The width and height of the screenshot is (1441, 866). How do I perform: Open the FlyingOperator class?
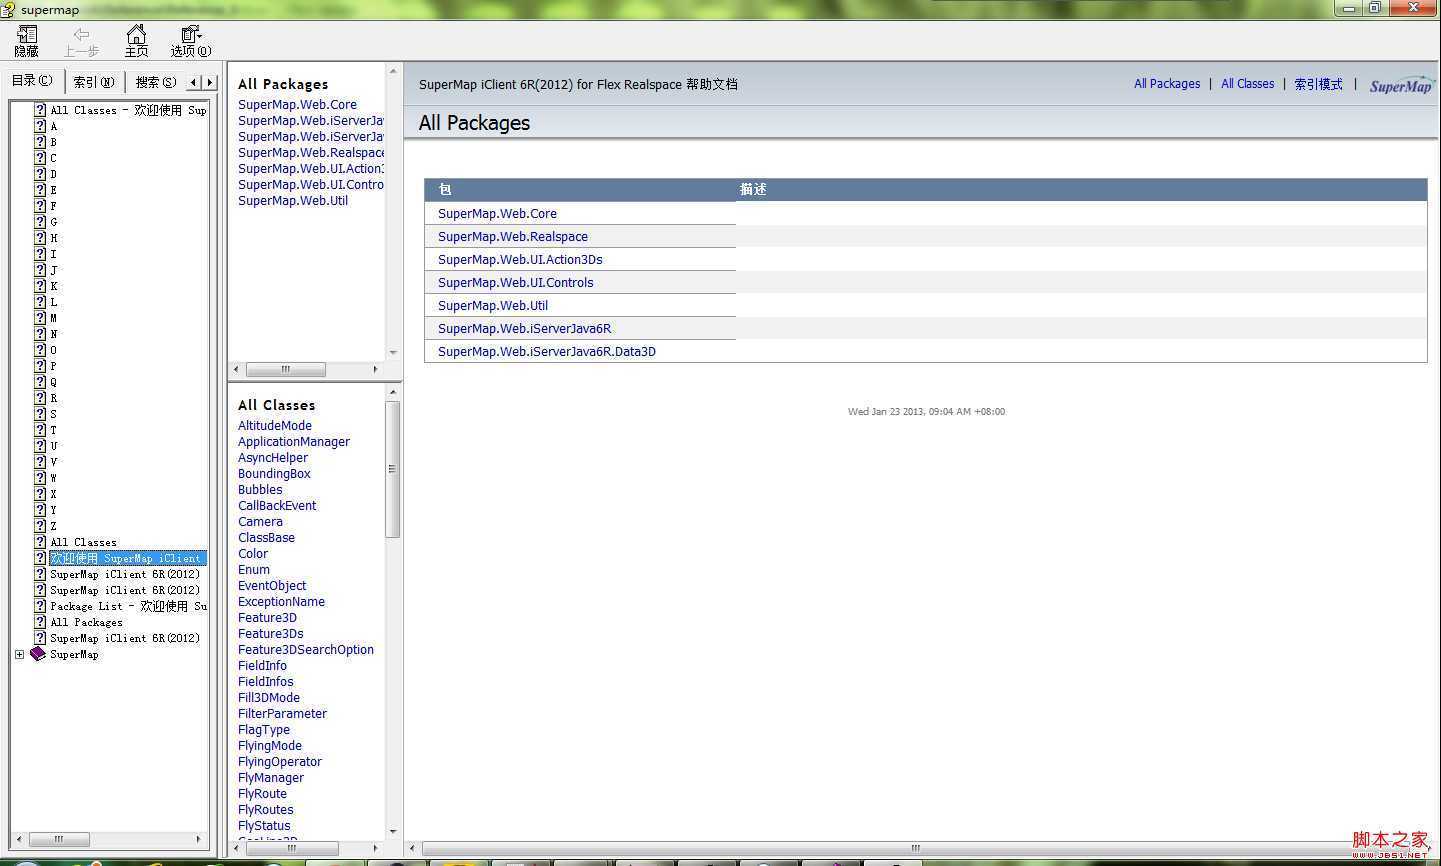click(x=280, y=761)
